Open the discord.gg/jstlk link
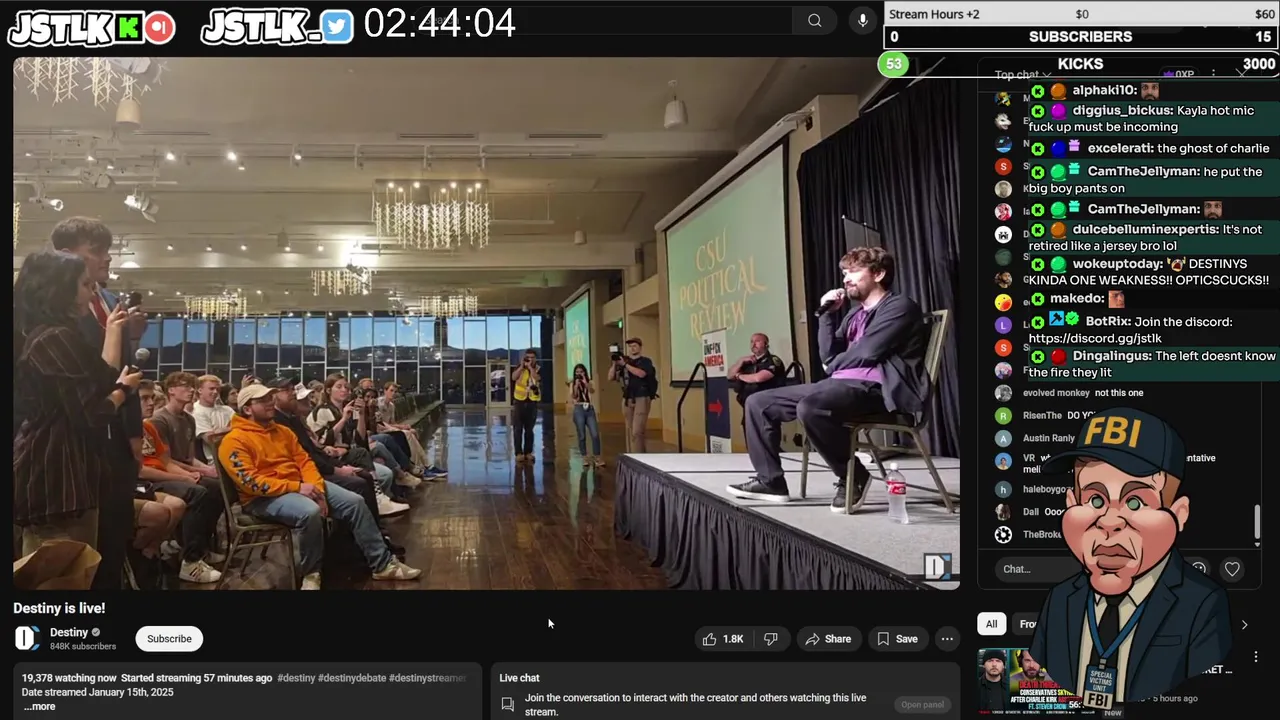Screen dimensions: 1280x720 coord(1095,339)
